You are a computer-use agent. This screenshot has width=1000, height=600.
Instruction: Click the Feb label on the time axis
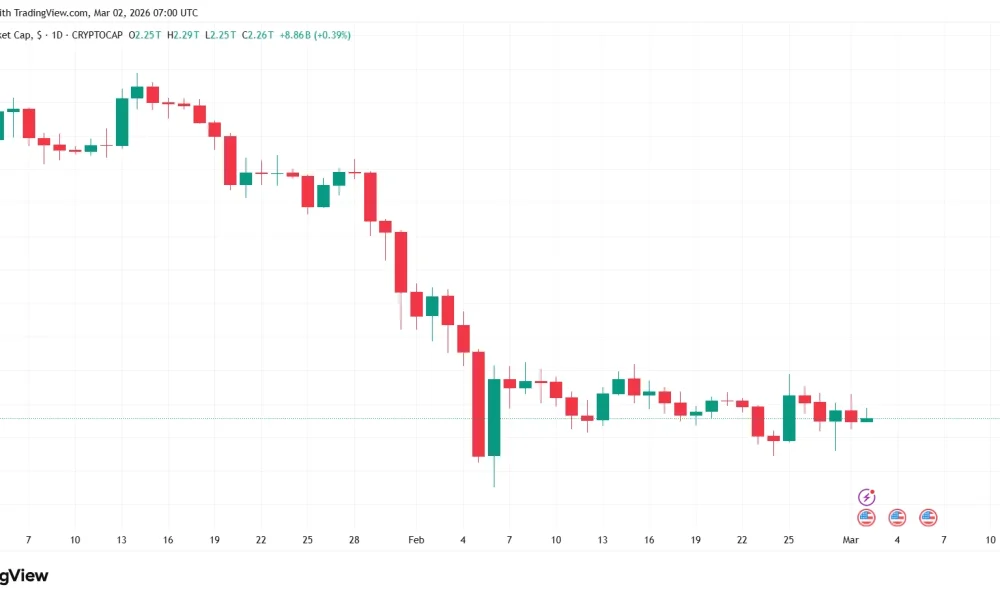(416, 539)
